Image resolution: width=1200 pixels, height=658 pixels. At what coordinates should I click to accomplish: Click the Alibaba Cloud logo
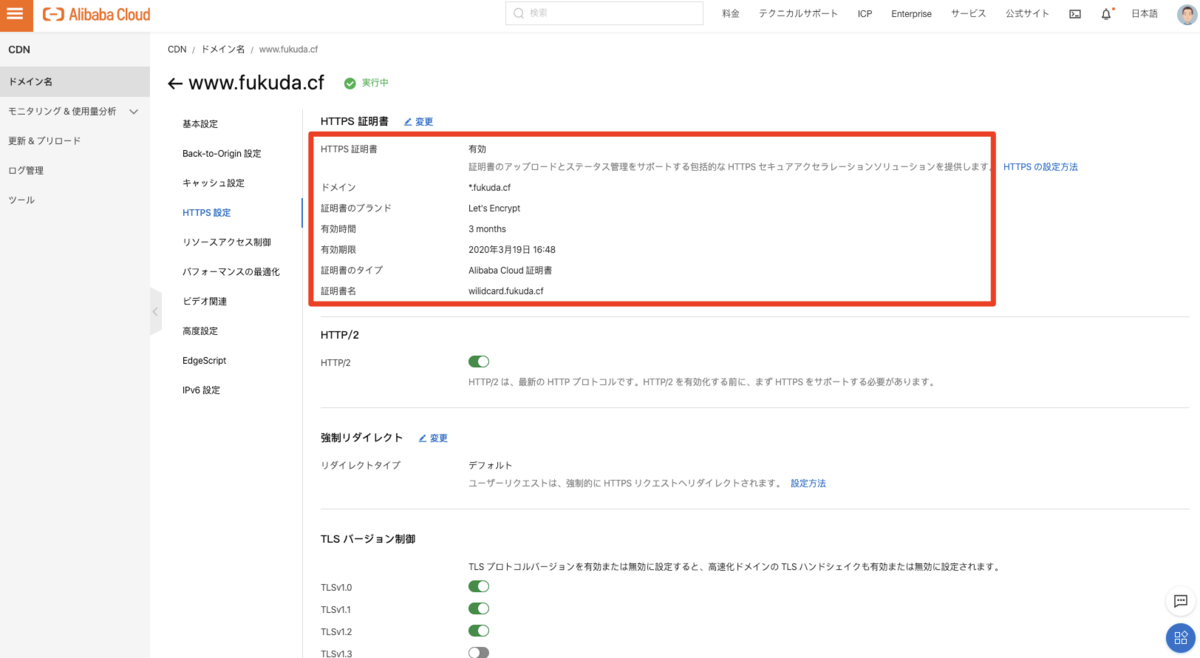(x=96, y=14)
